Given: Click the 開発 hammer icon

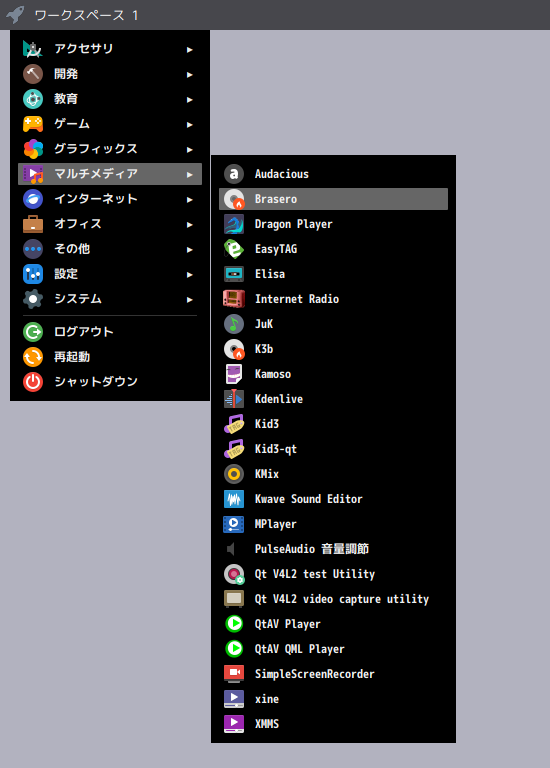Looking at the screenshot, I should point(33,74).
